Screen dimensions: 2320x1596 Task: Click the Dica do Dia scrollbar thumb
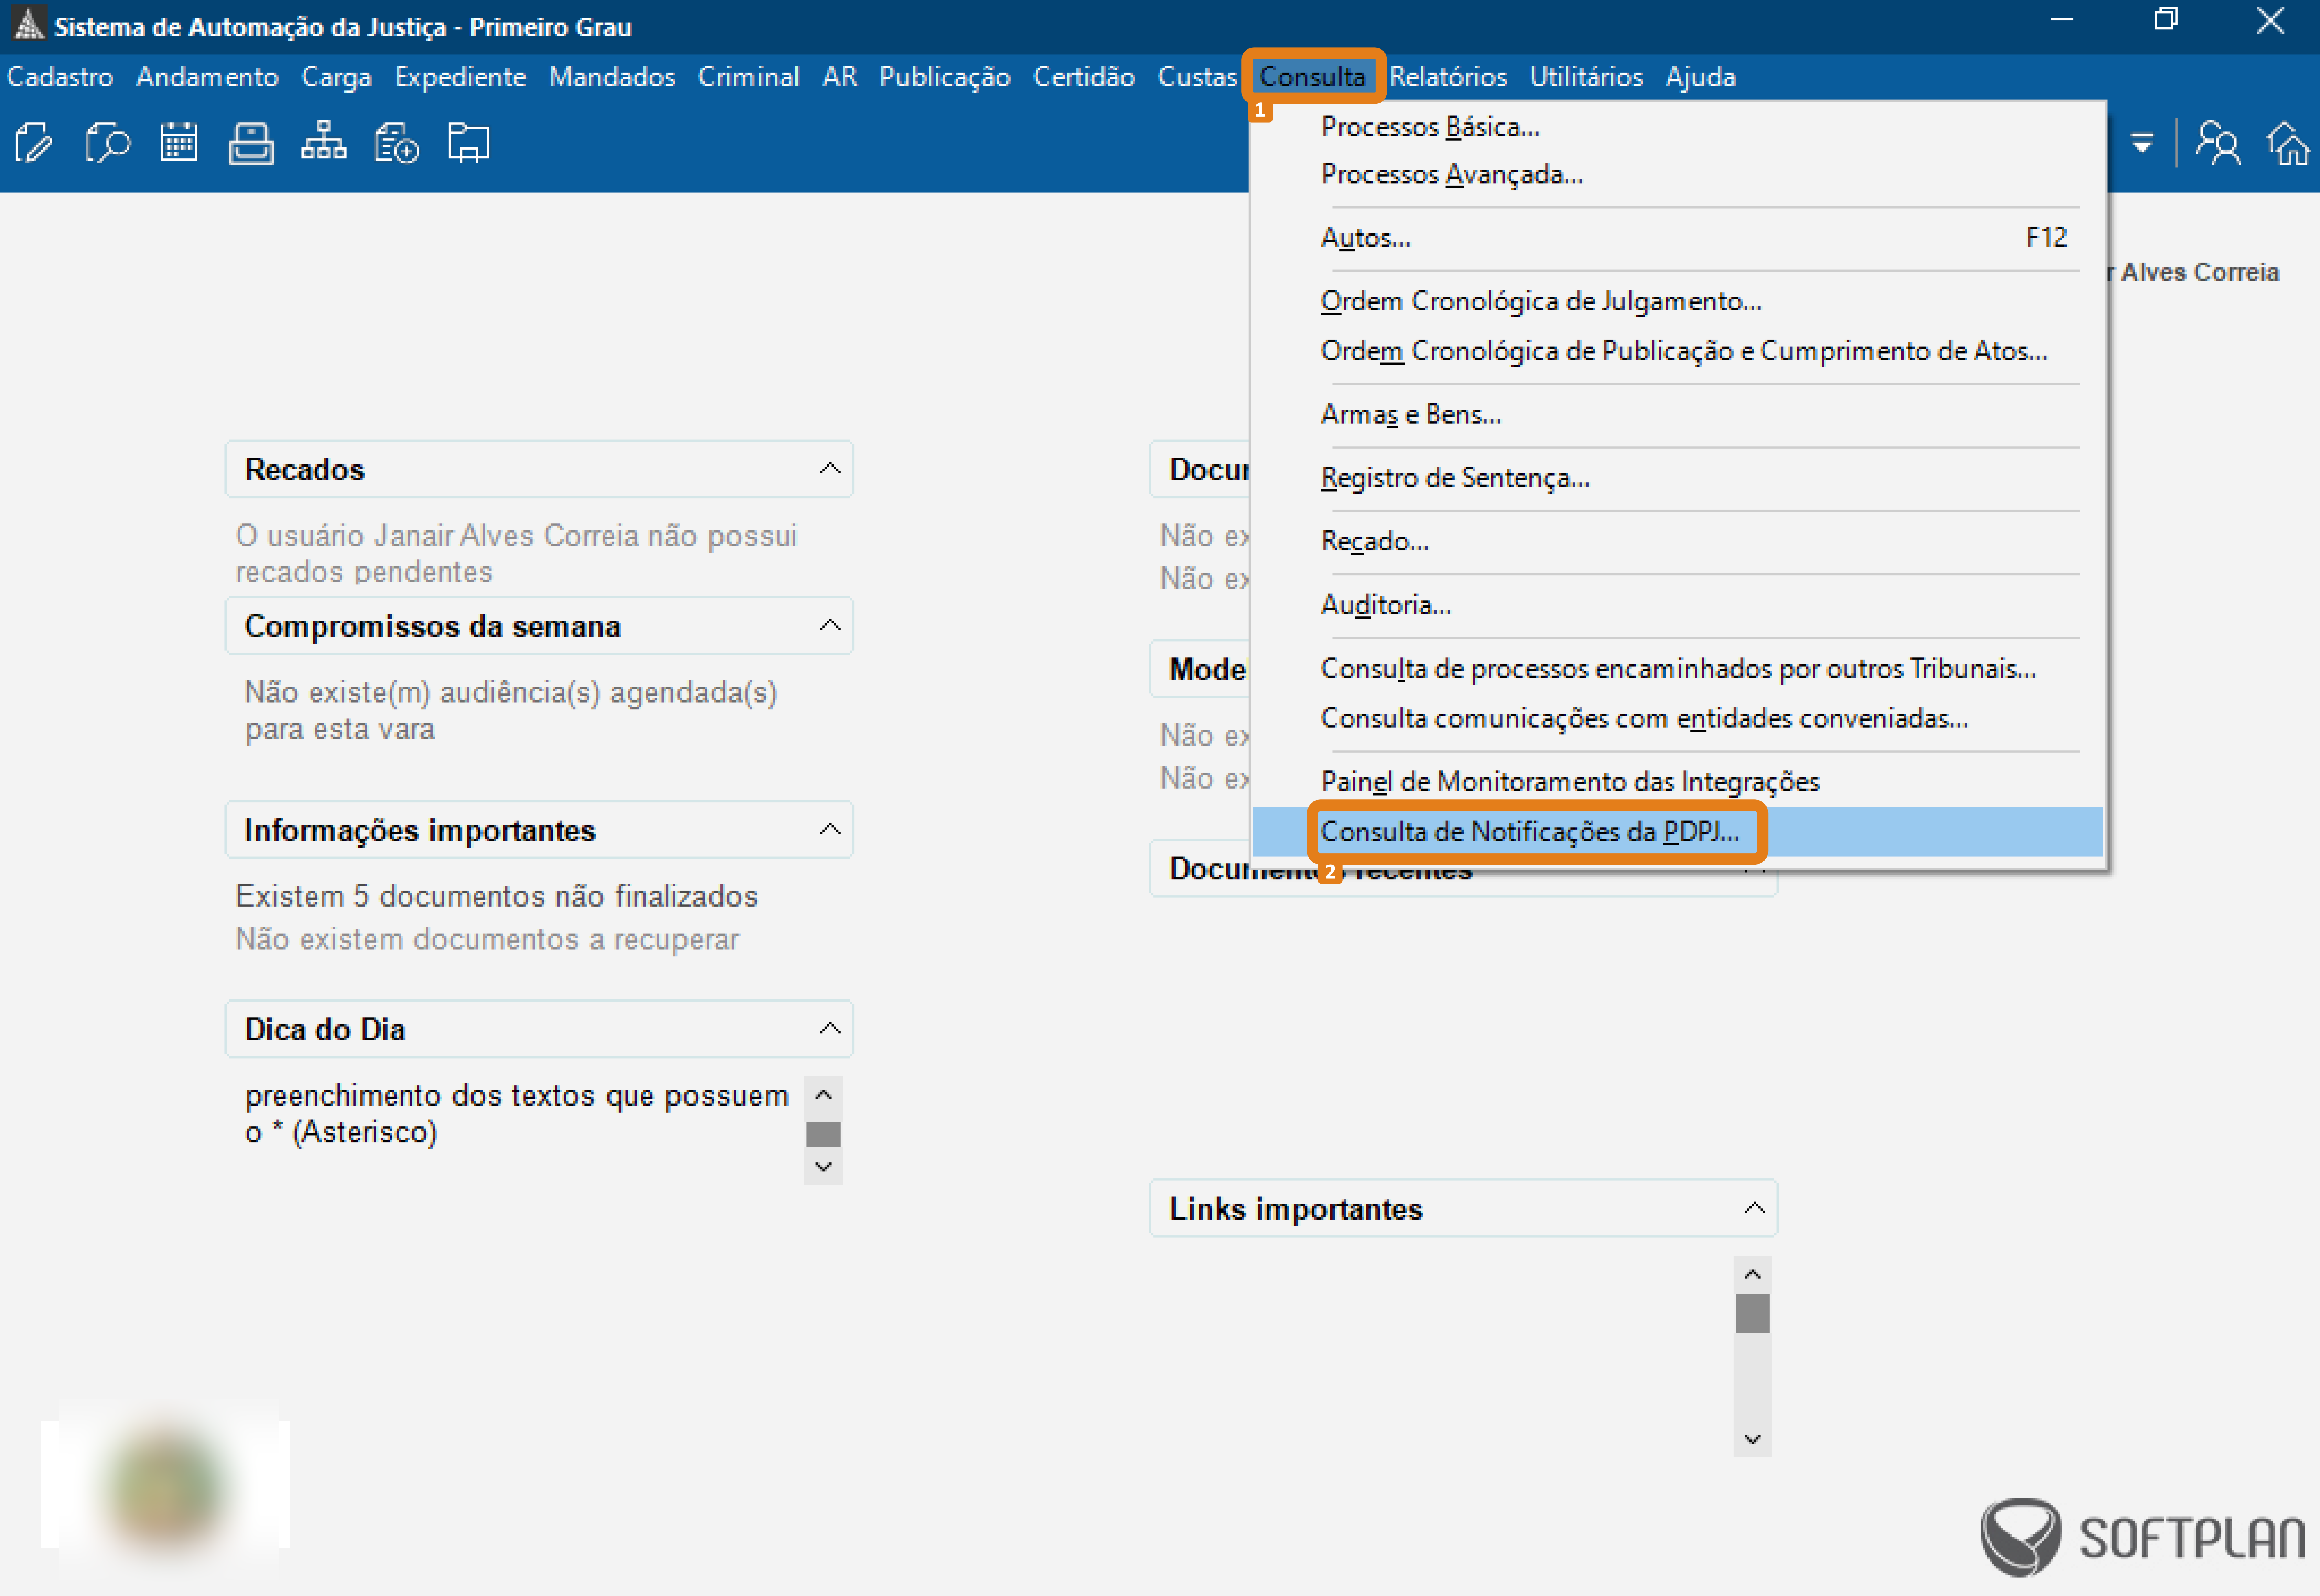tap(823, 1133)
